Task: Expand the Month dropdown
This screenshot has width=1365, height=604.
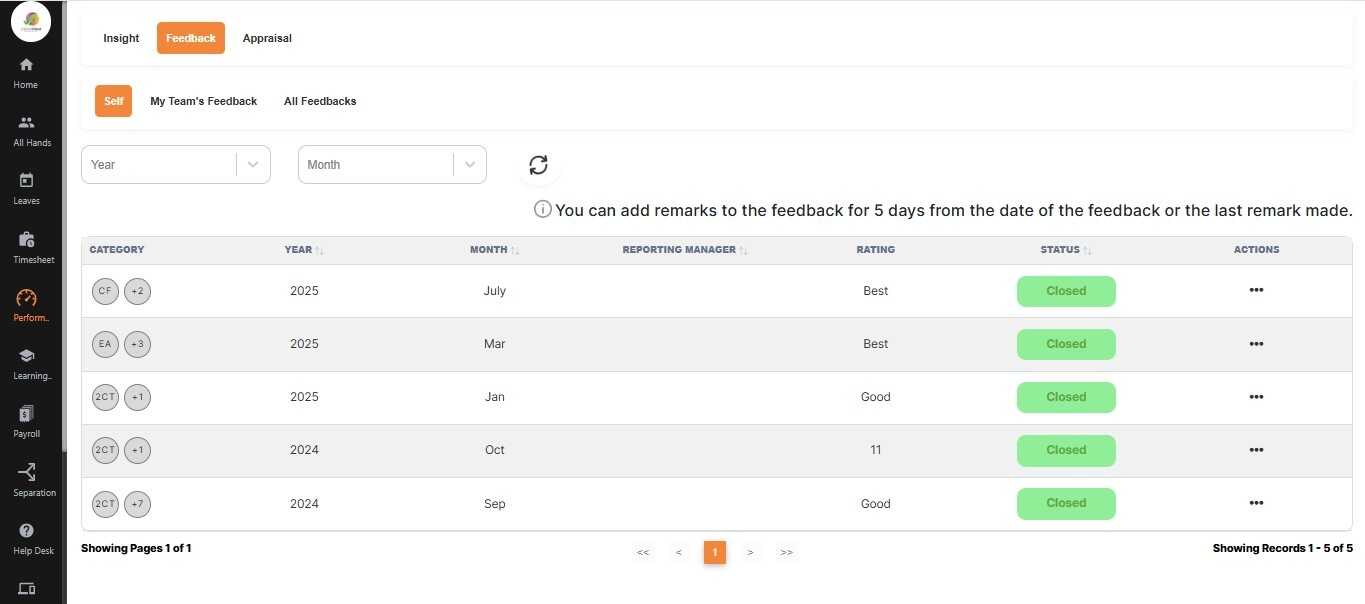Action: point(470,165)
